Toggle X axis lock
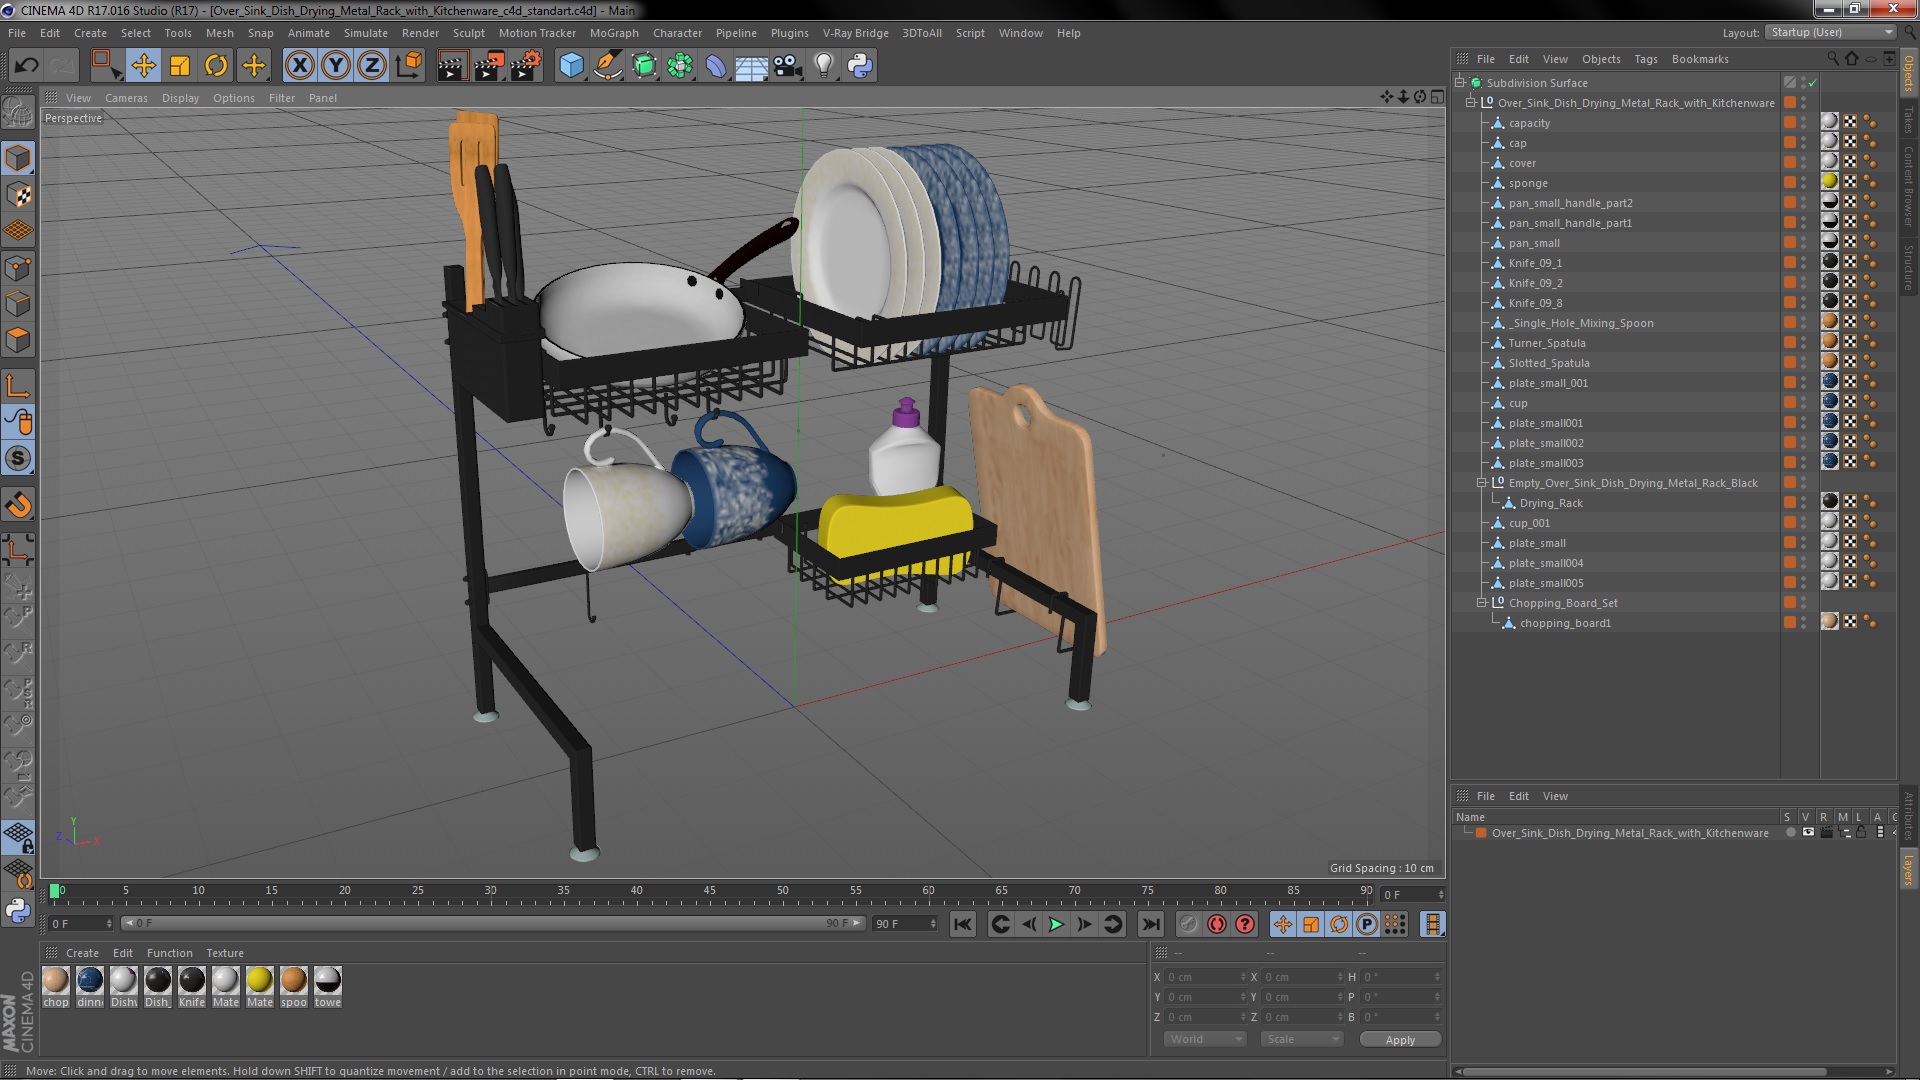The width and height of the screenshot is (1920, 1080). (299, 66)
